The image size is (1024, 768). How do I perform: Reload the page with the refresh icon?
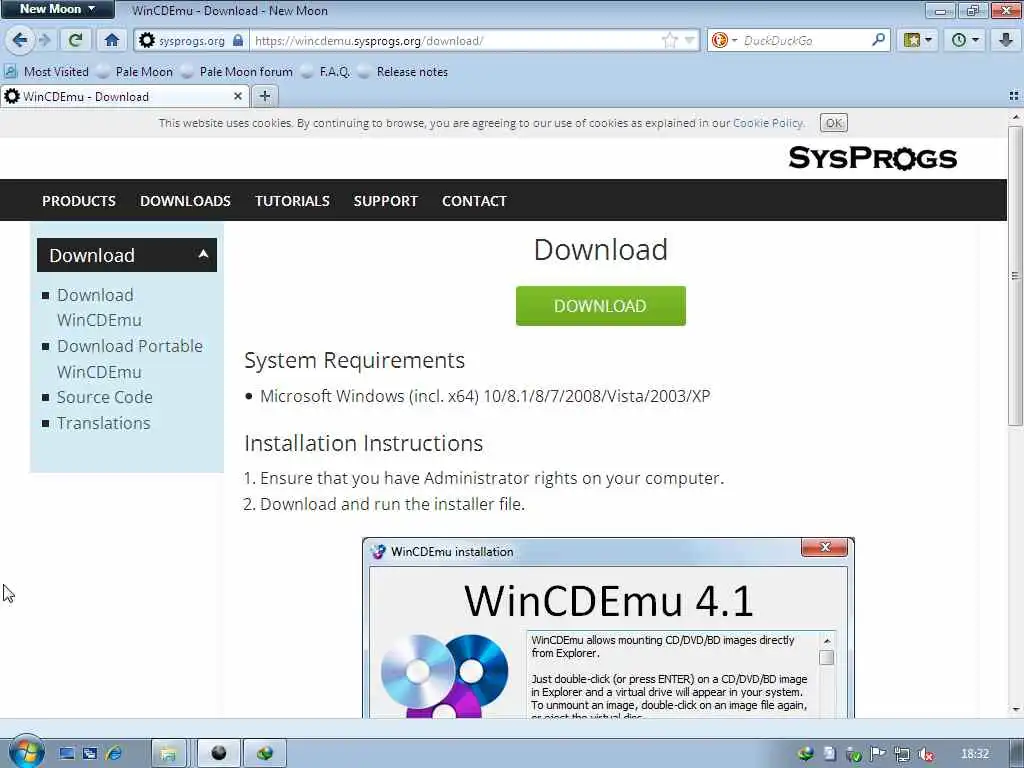tap(76, 40)
